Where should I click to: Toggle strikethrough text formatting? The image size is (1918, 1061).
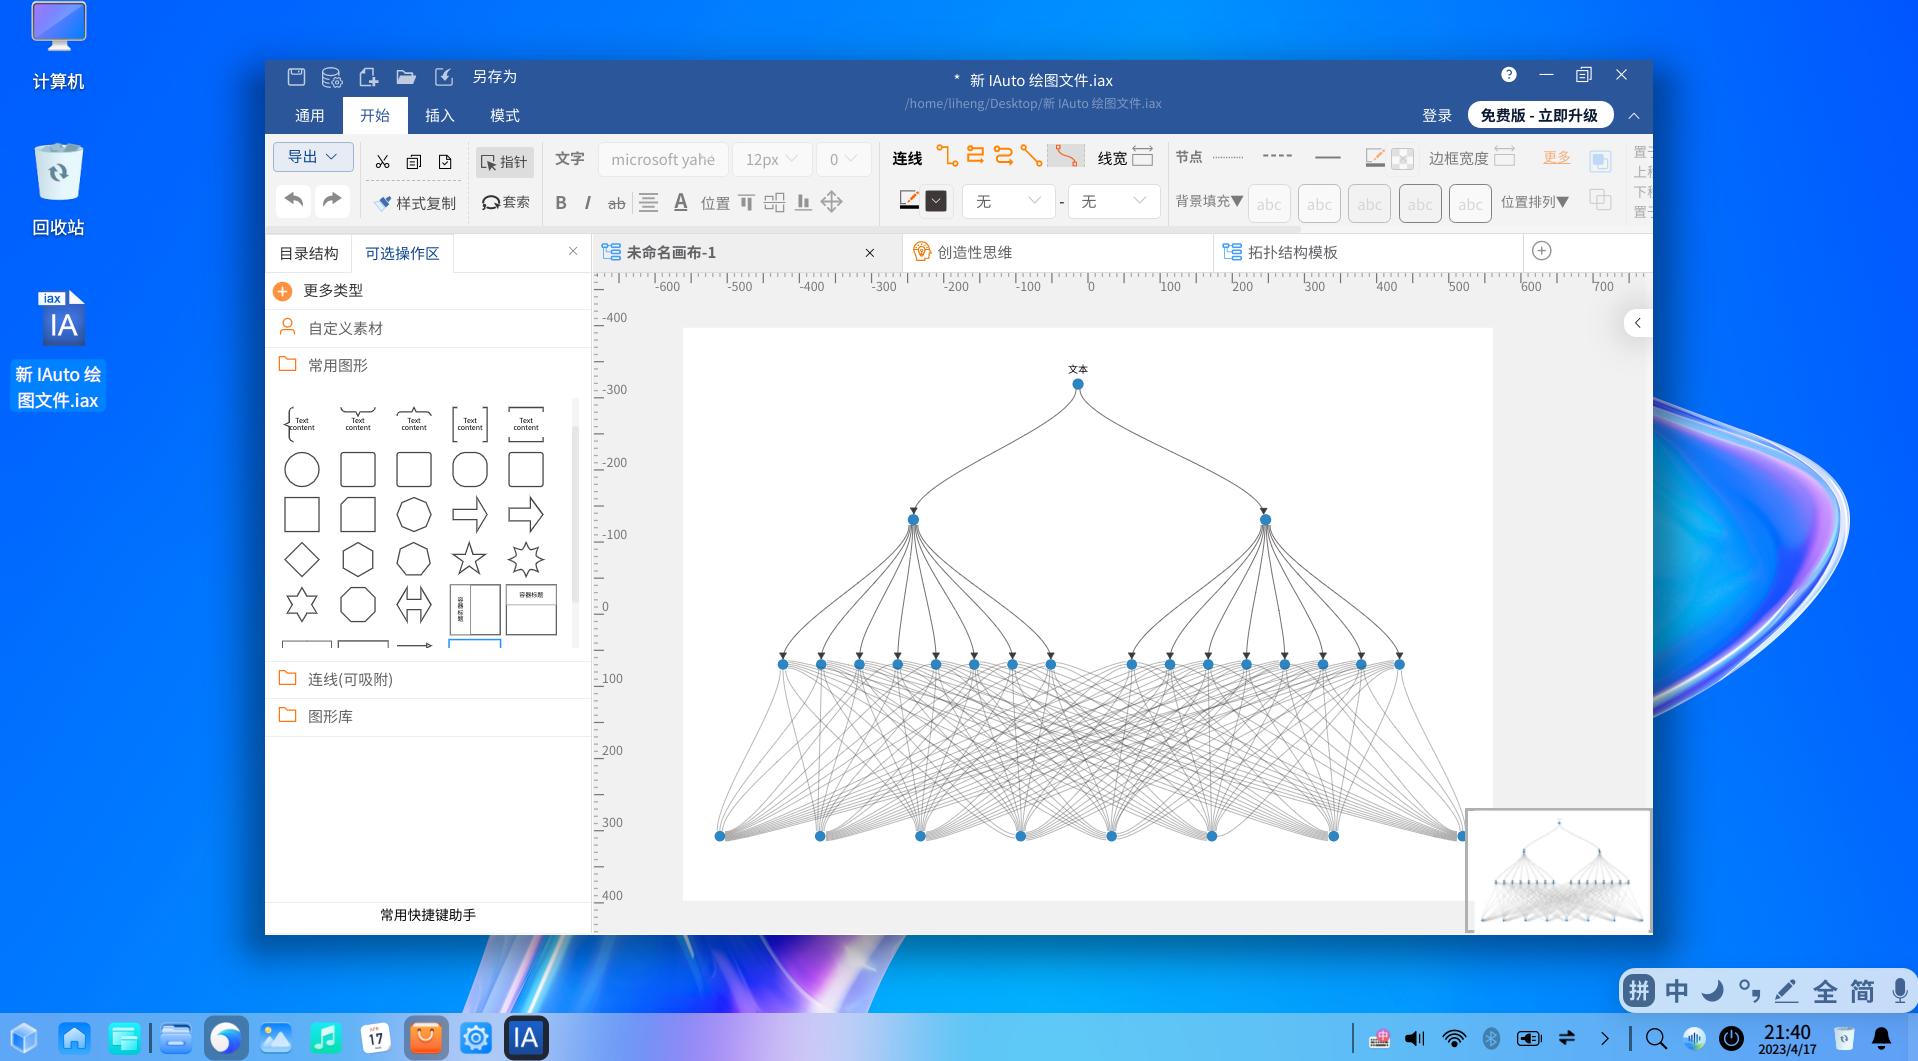tap(617, 203)
